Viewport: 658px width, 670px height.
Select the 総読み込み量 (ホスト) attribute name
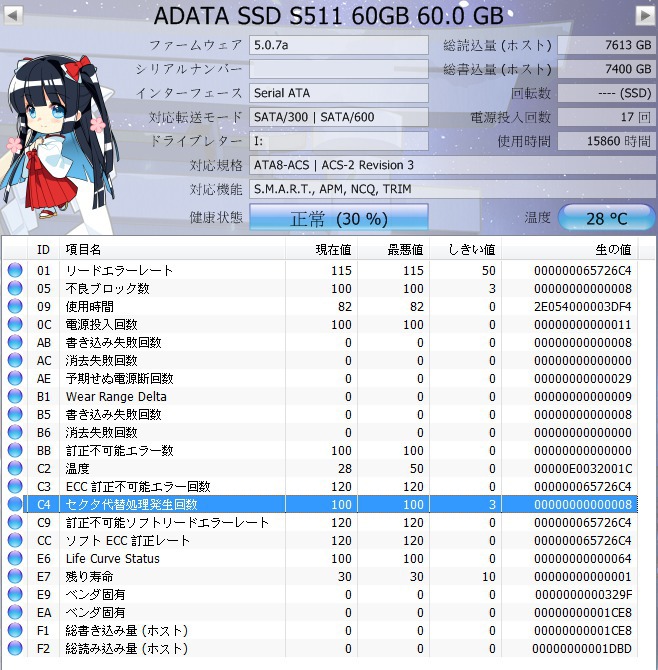126,649
